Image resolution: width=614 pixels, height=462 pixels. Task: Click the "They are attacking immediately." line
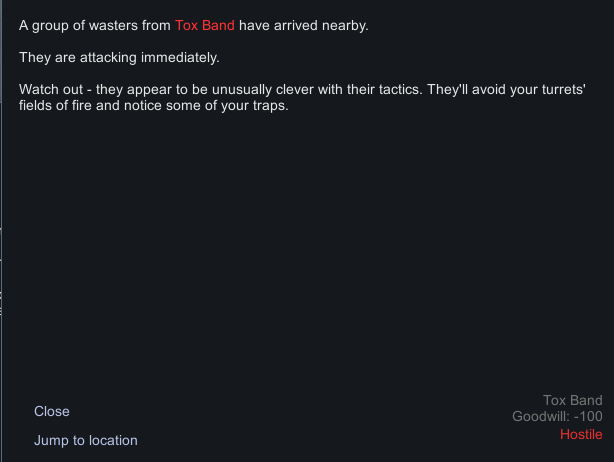(118, 58)
